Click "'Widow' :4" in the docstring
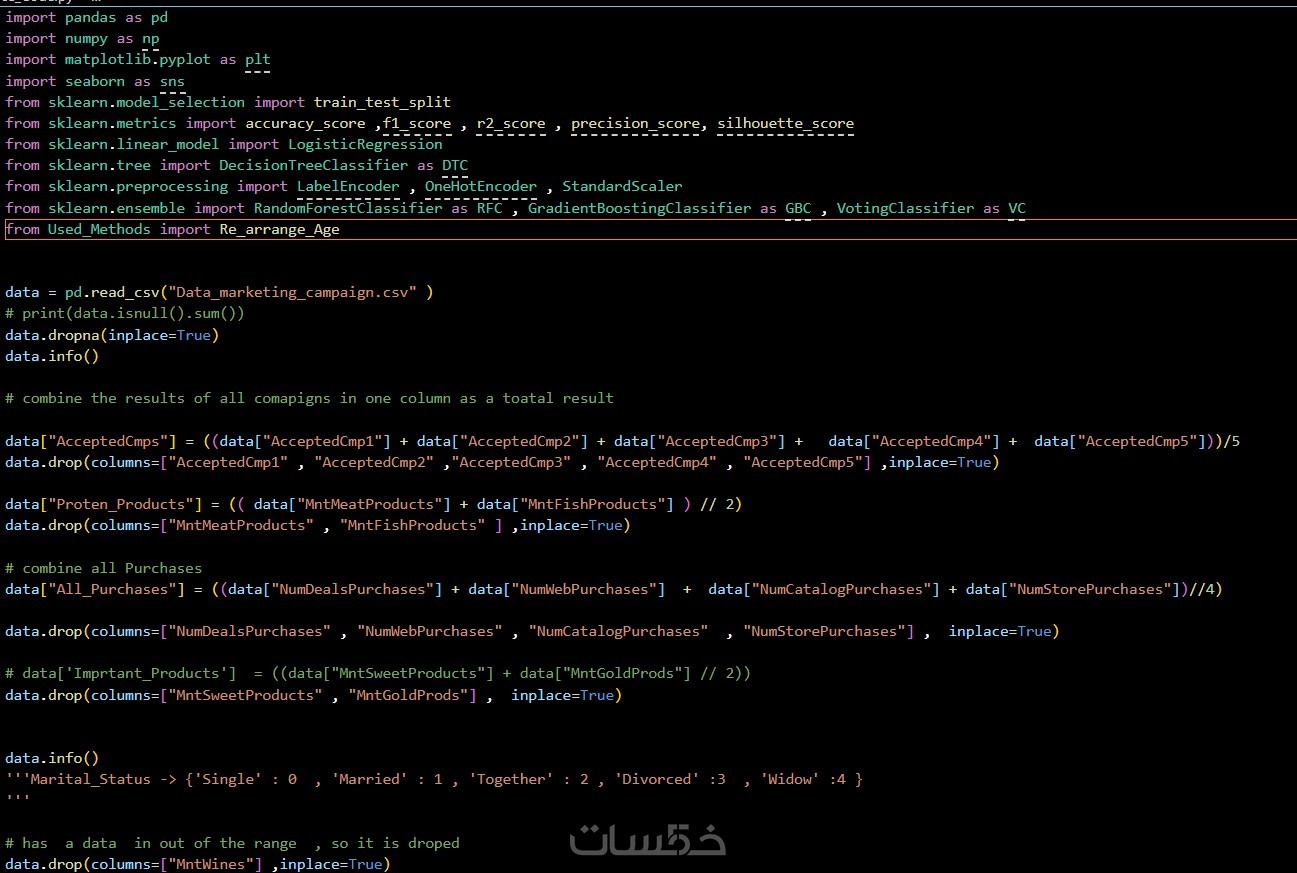The width and height of the screenshot is (1297, 873). pos(802,779)
